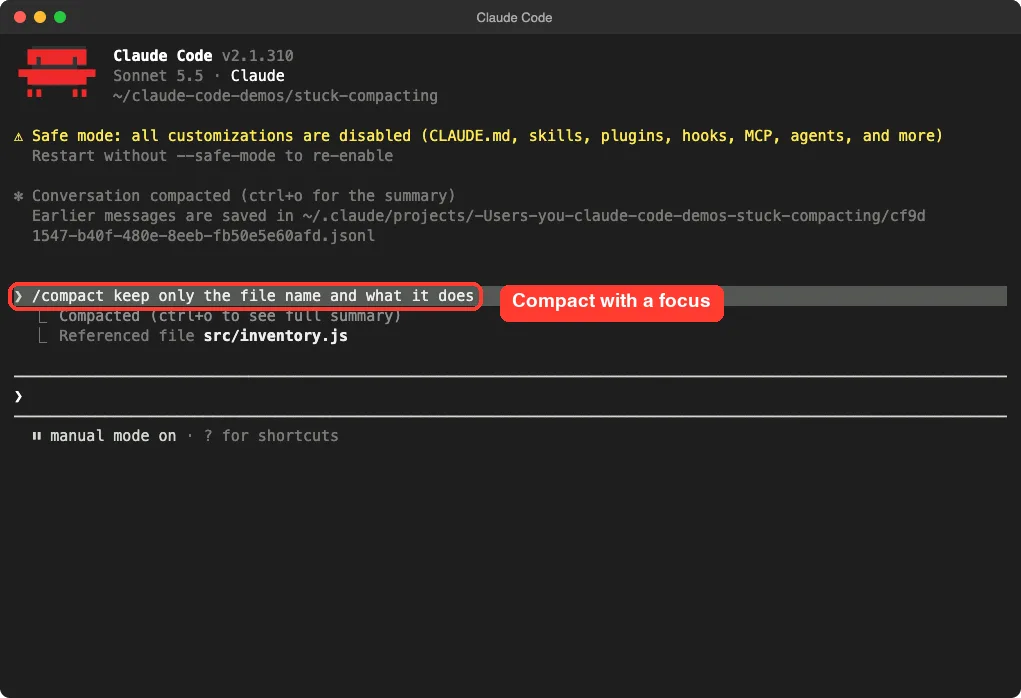Select the /compact command line text
This screenshot has height=698, width=1021.
tap(253, 296)
